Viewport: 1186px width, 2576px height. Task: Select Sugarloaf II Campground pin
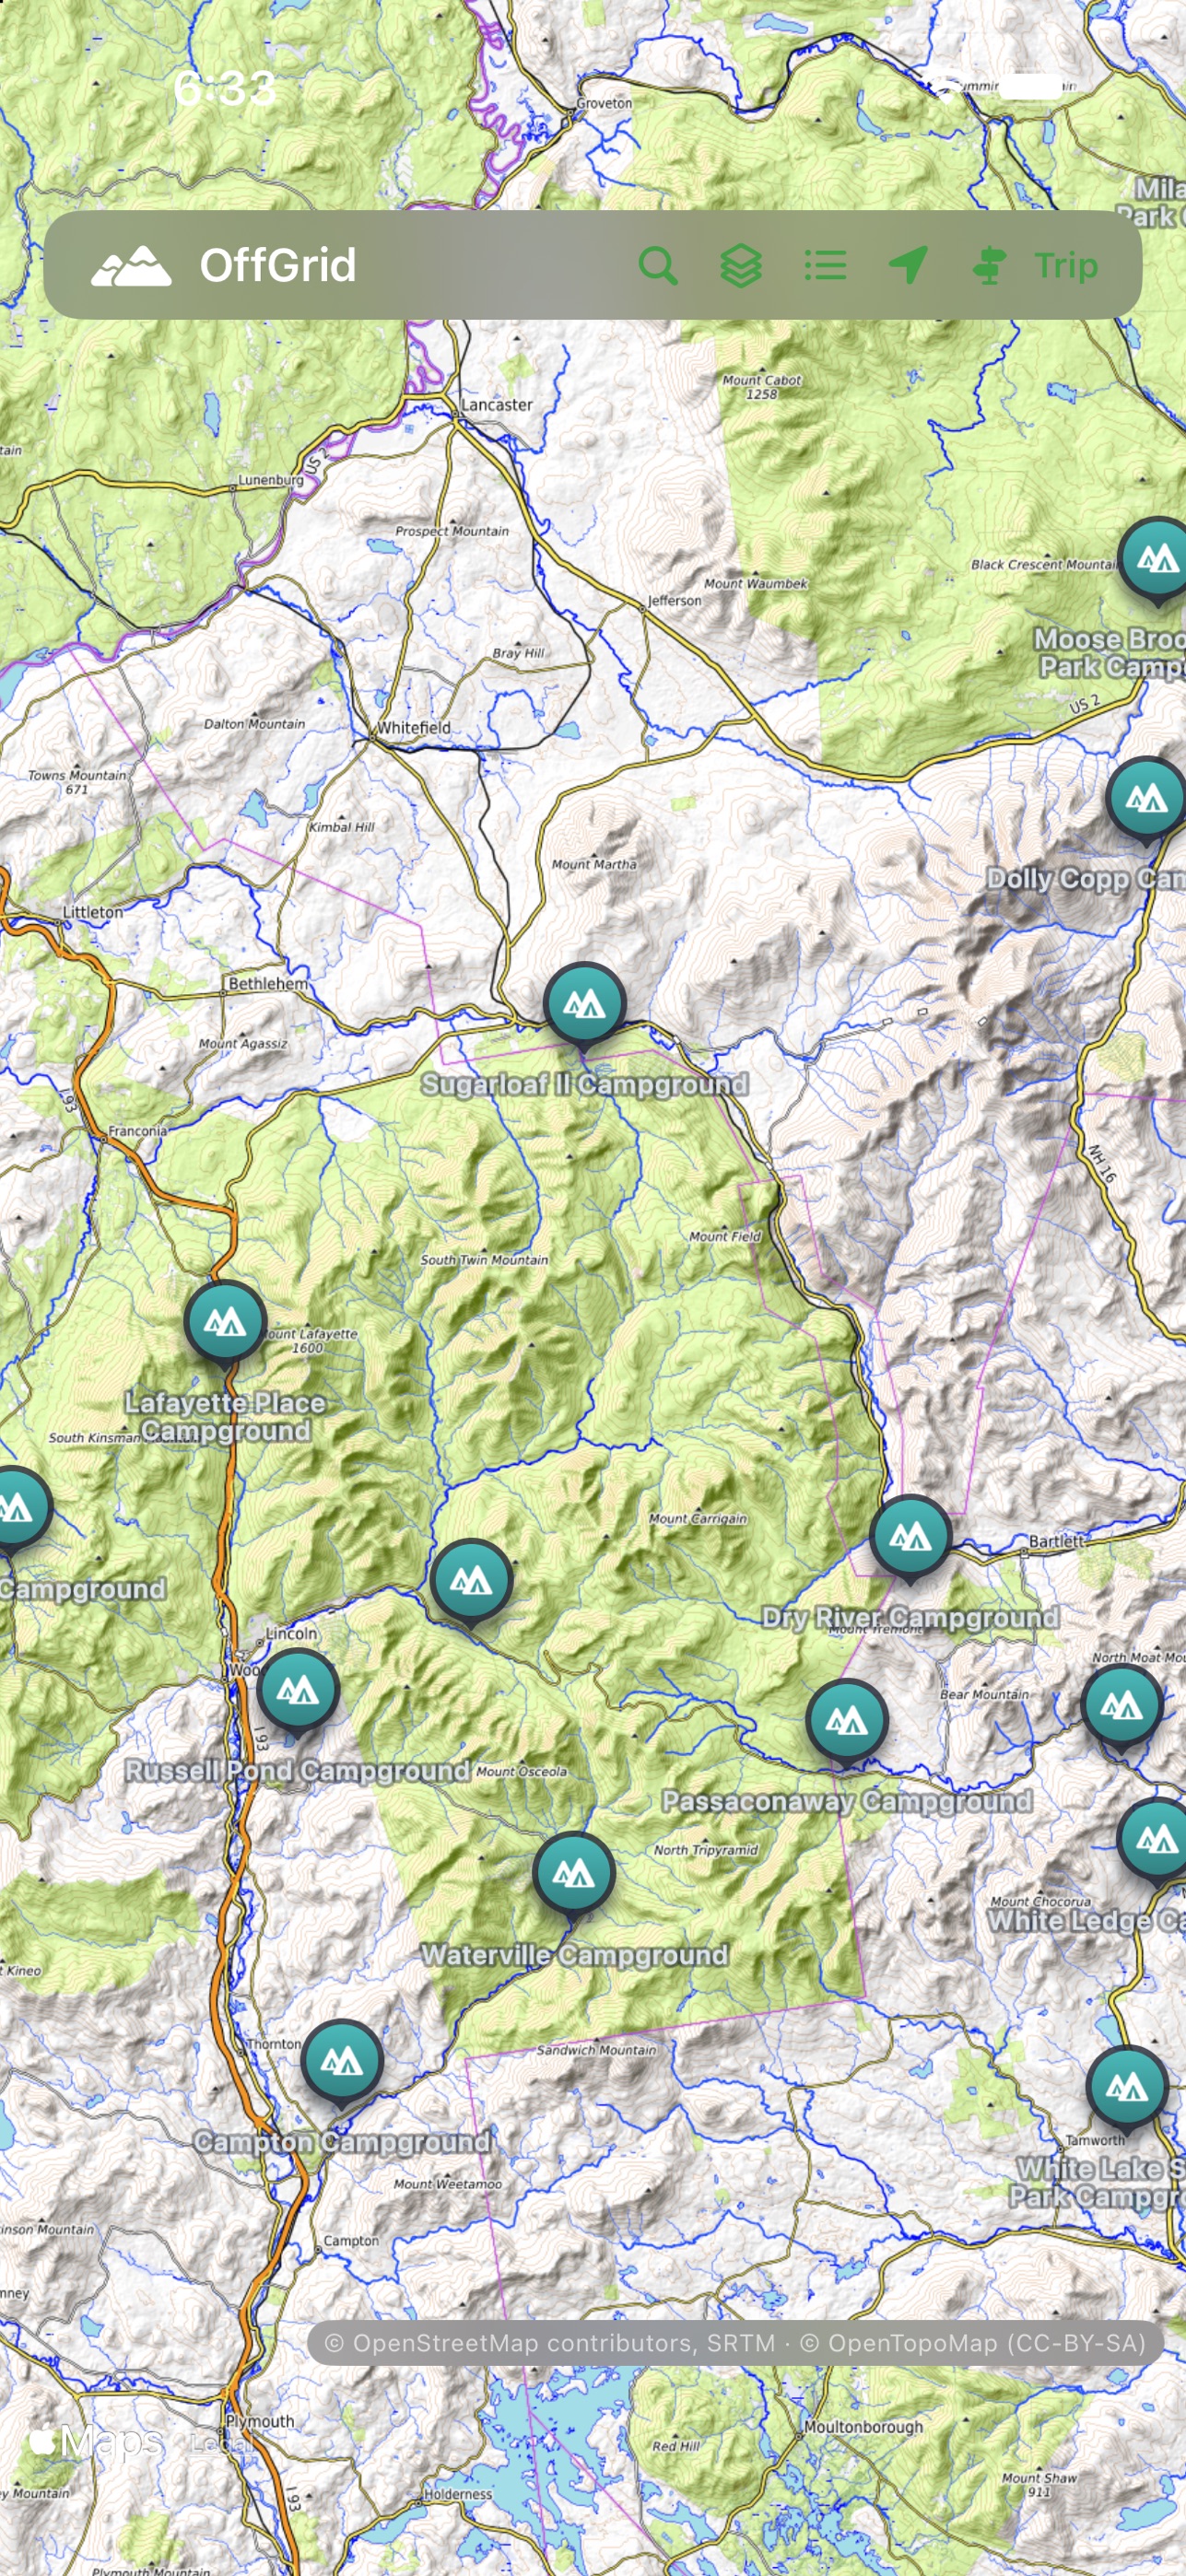585,1004
